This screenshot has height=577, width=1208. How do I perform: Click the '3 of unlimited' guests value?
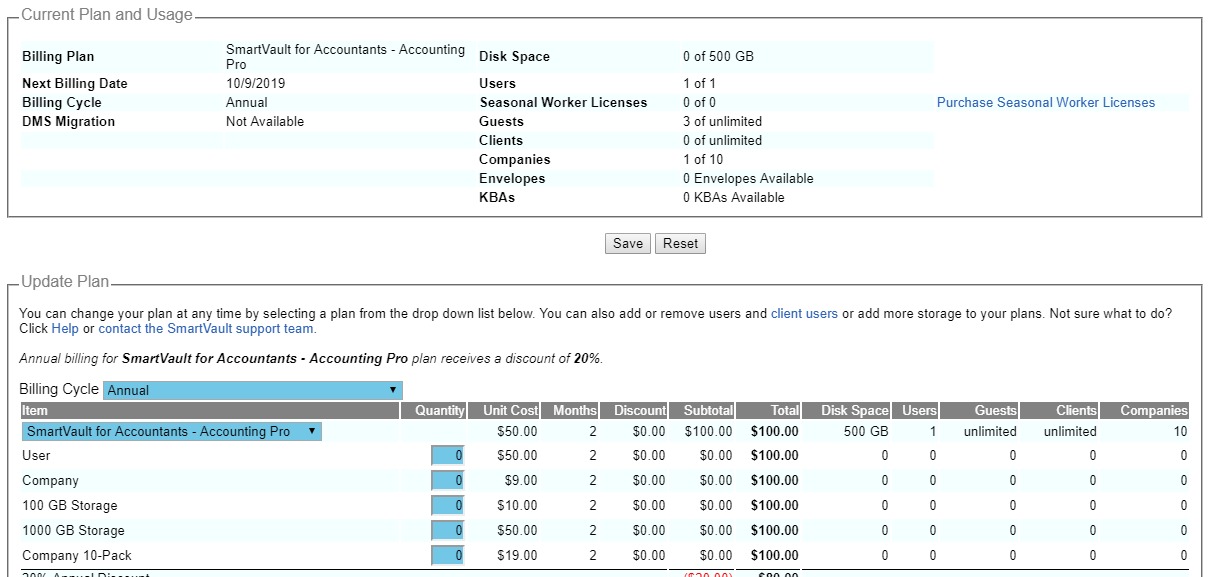[722, 122]
